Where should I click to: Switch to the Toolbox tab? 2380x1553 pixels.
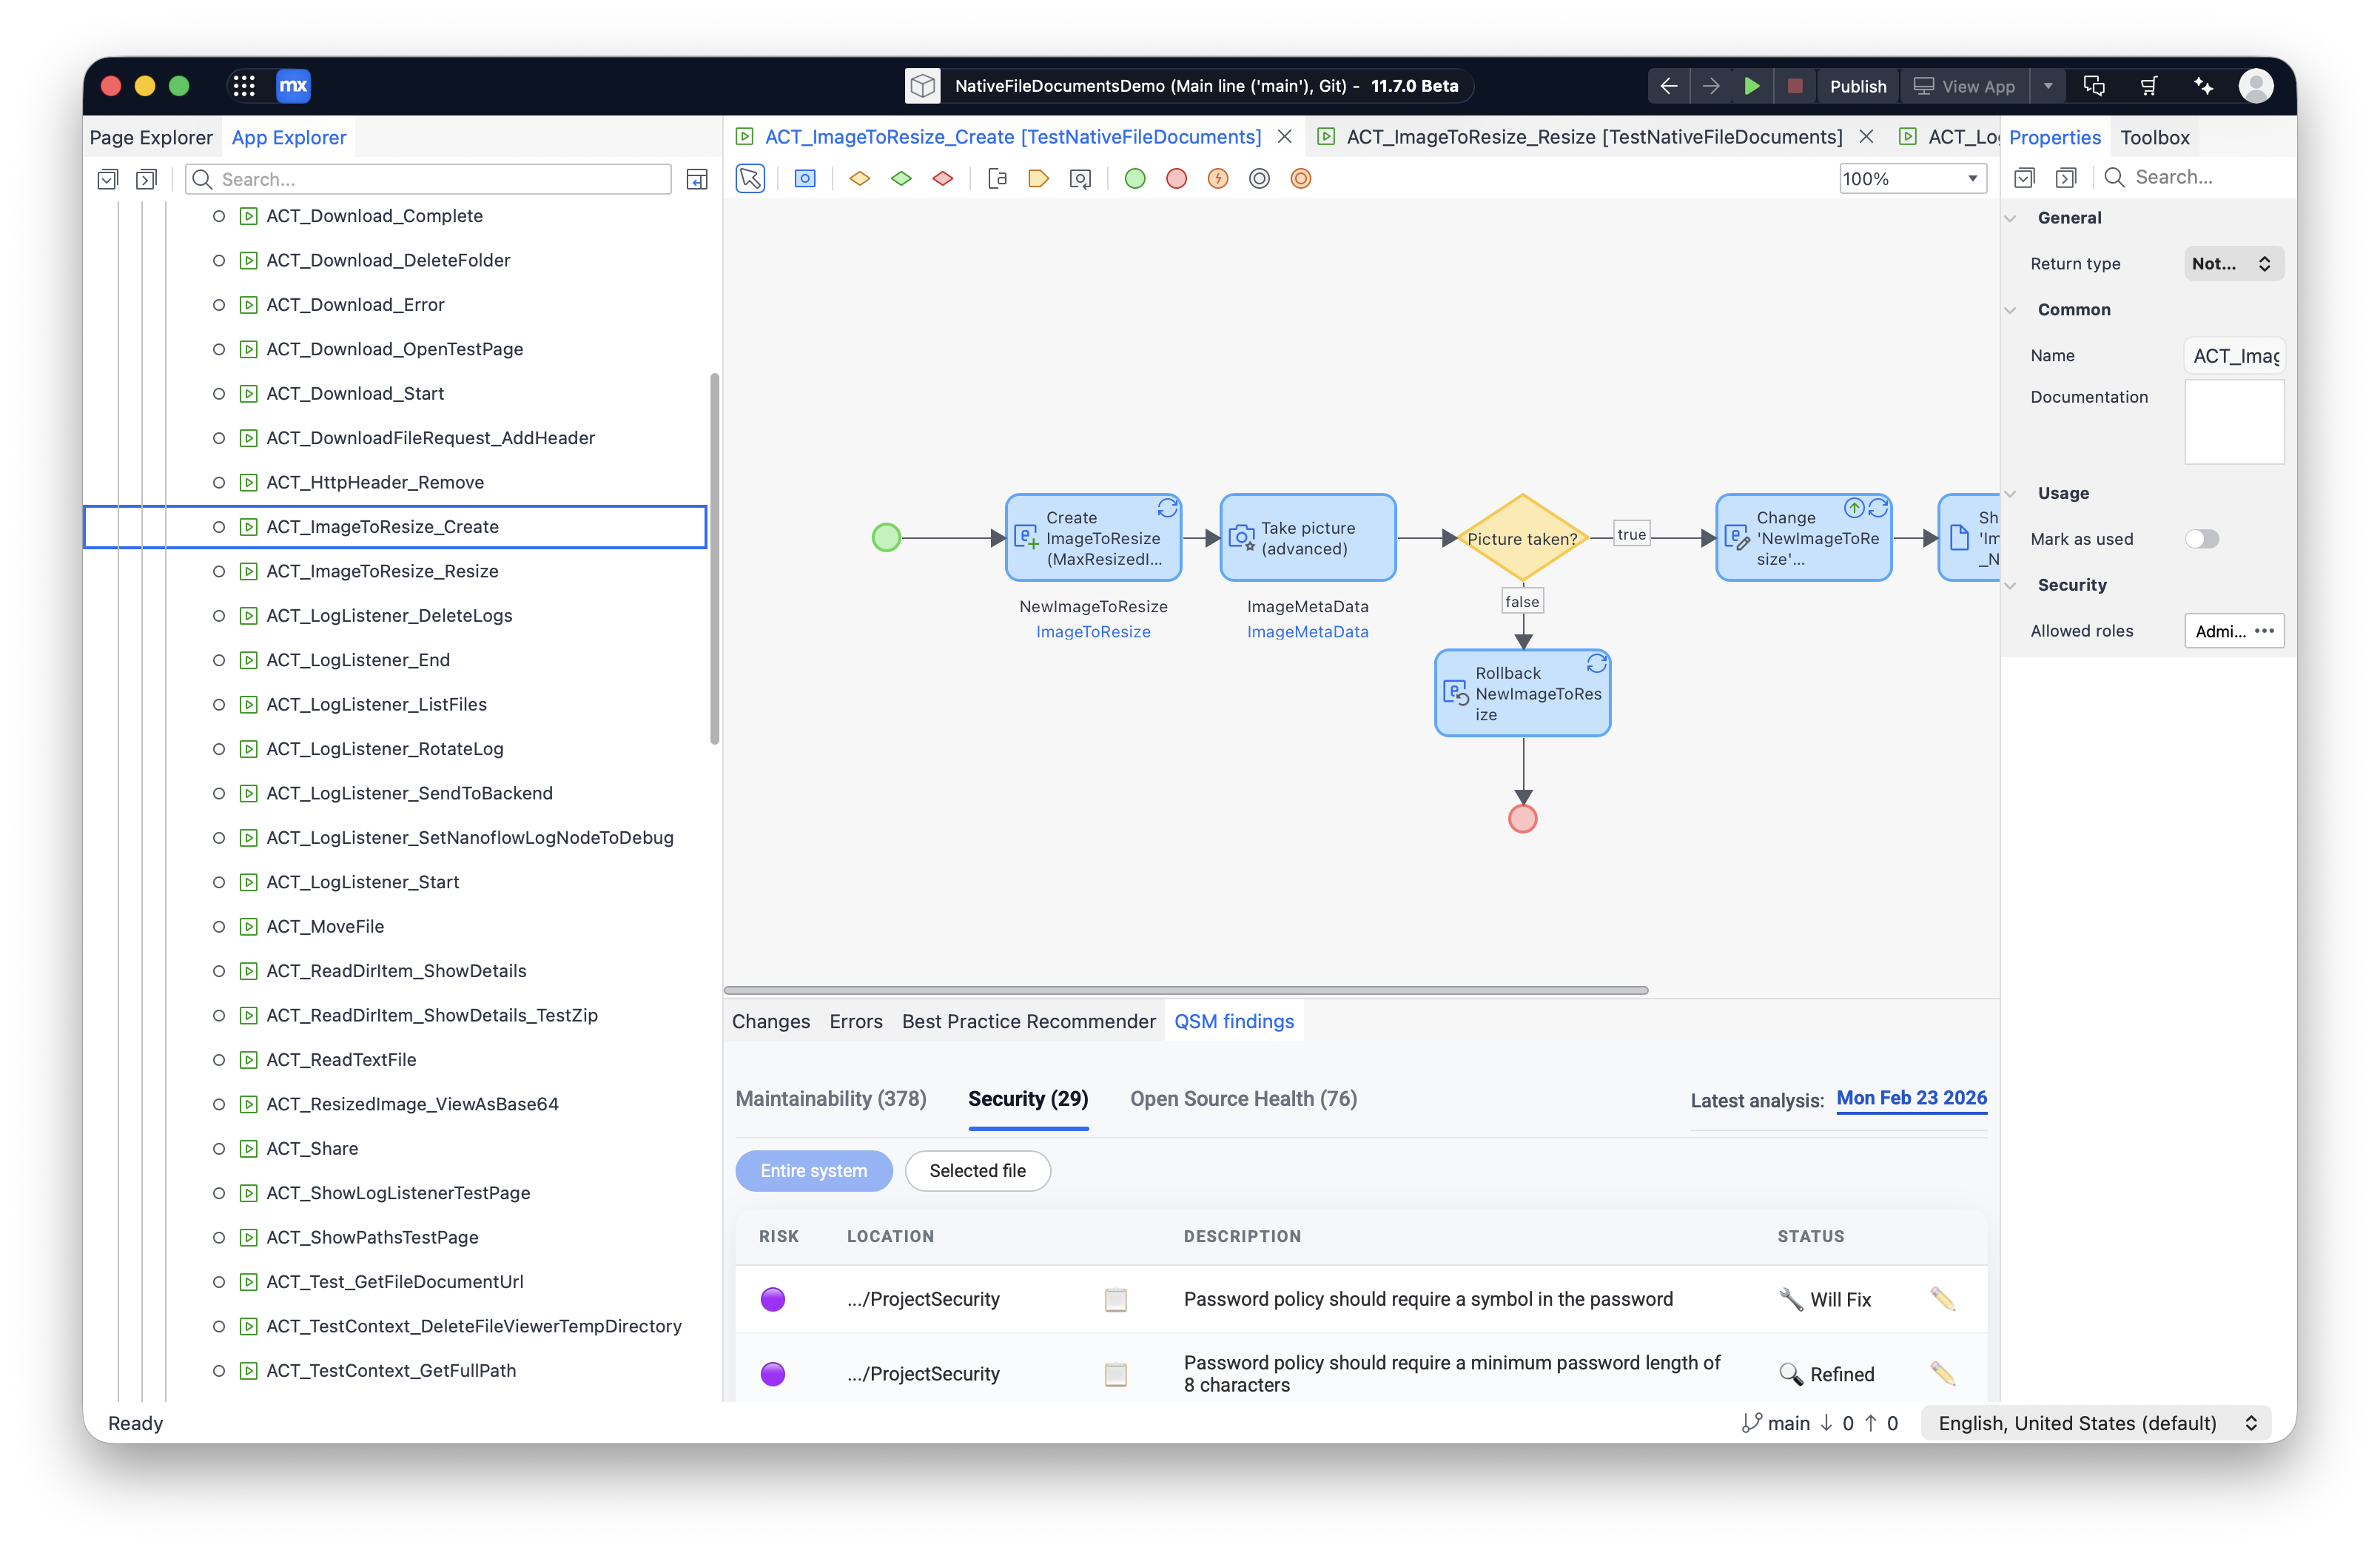(x=2154, y=138)
